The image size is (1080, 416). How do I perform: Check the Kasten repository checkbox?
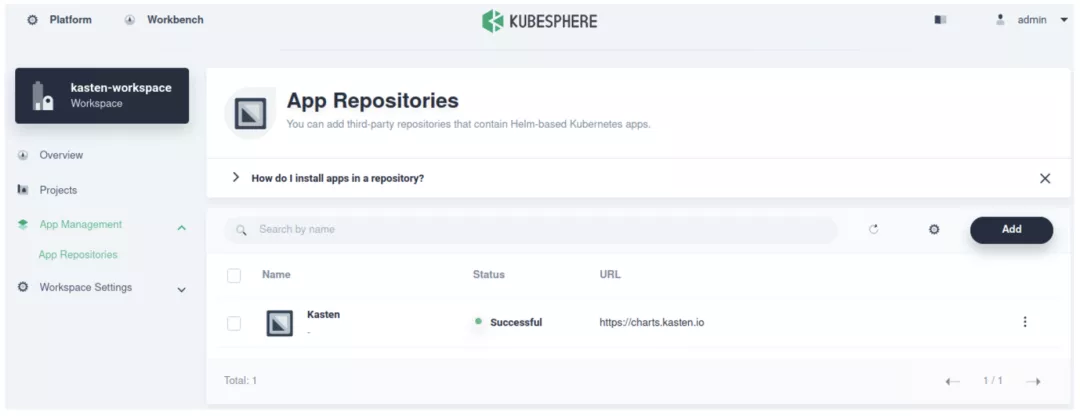coord(234,323)
